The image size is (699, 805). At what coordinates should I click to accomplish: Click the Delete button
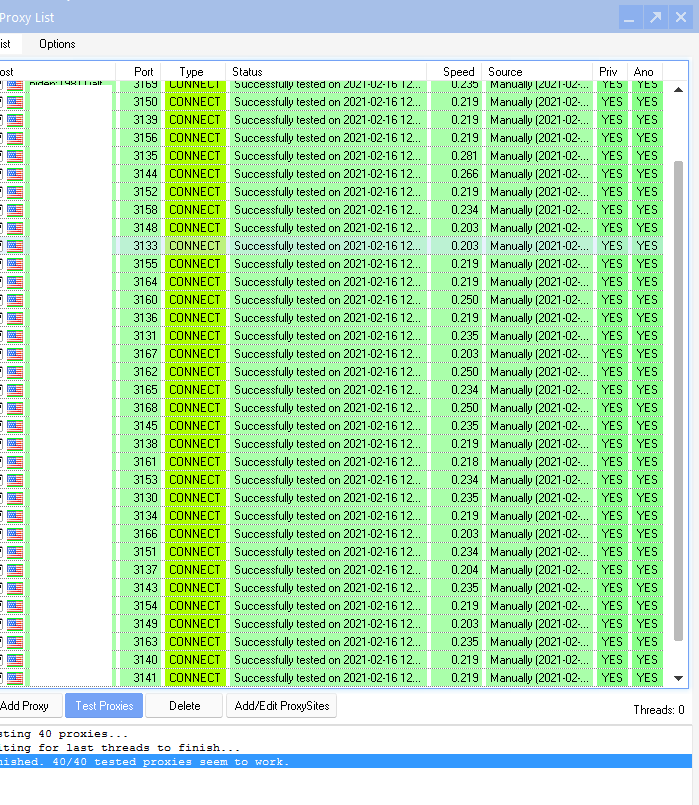click(184, 706)
